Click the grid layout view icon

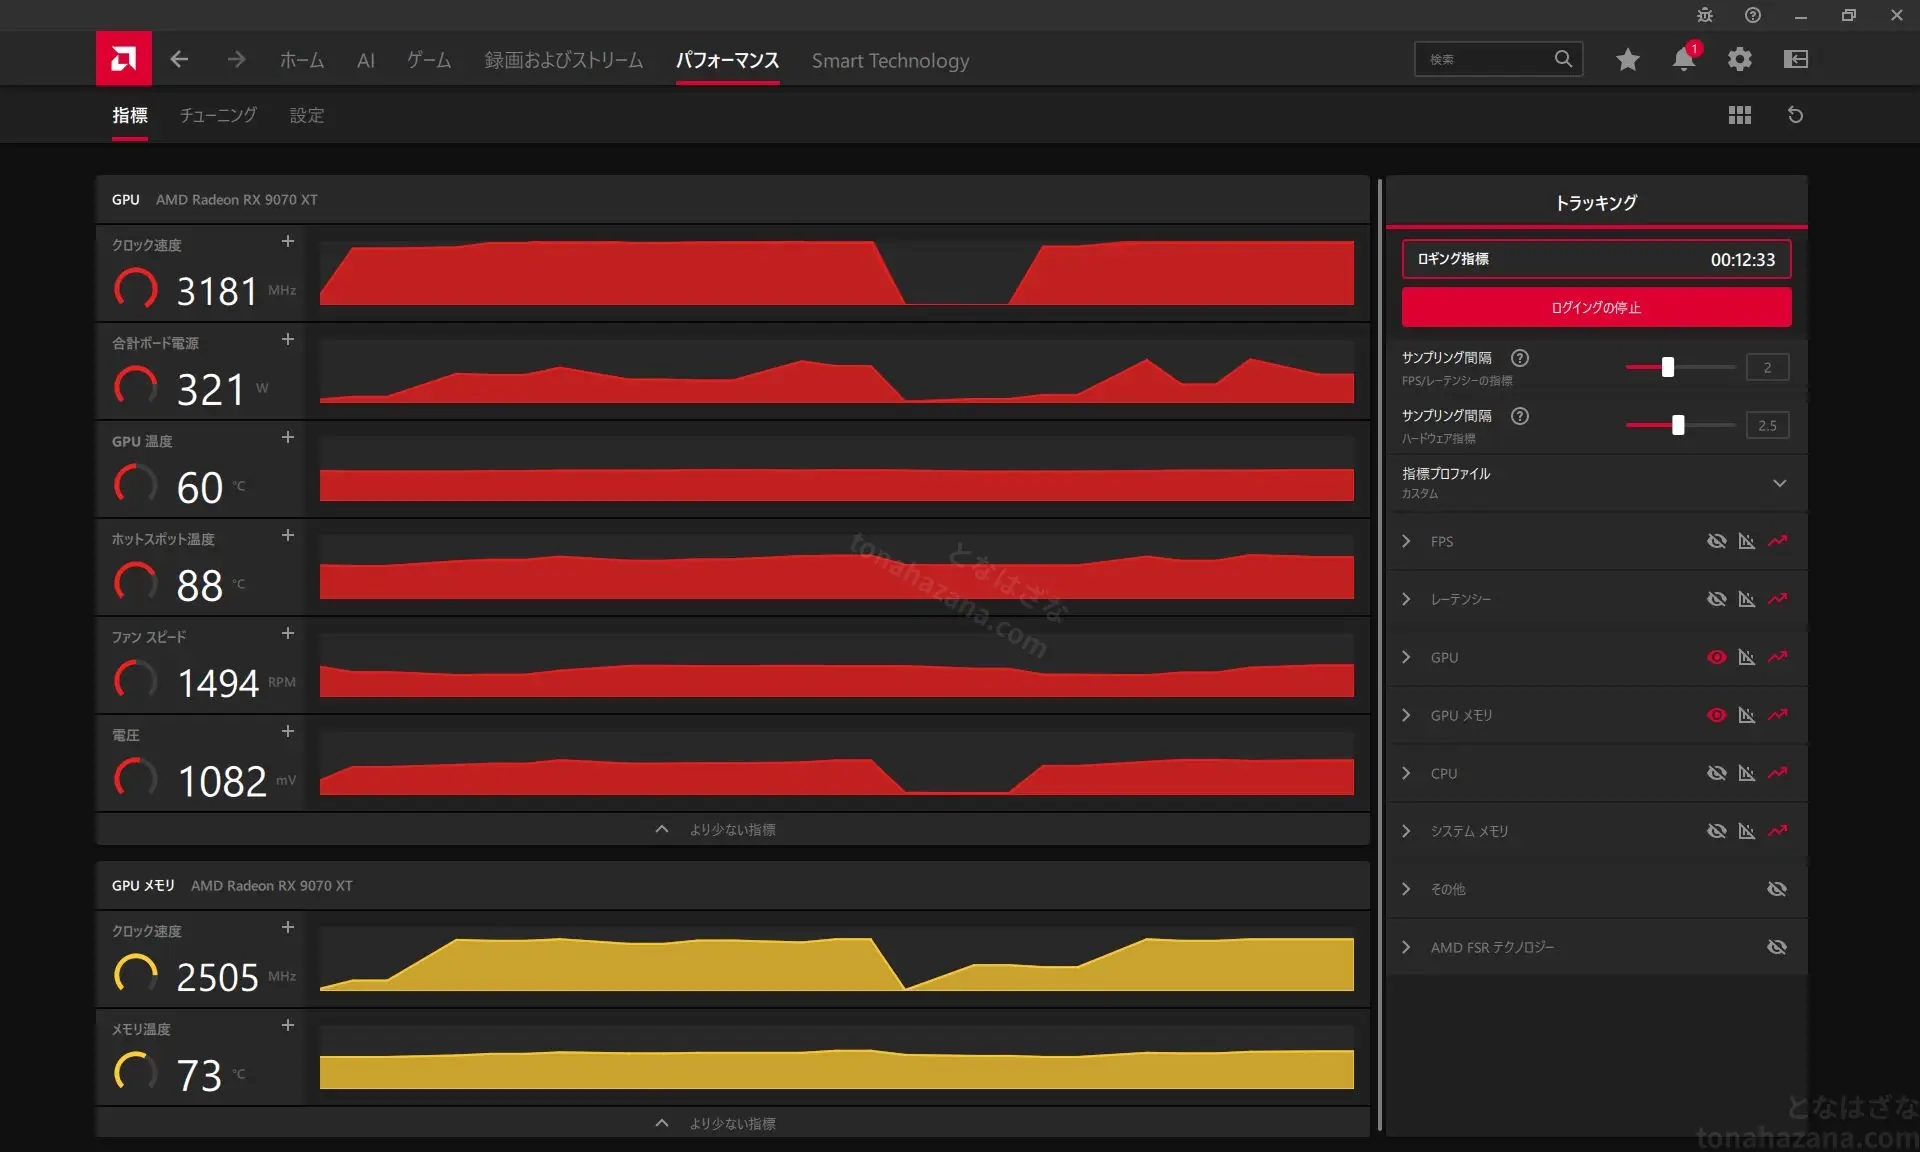coord(1740,115)
